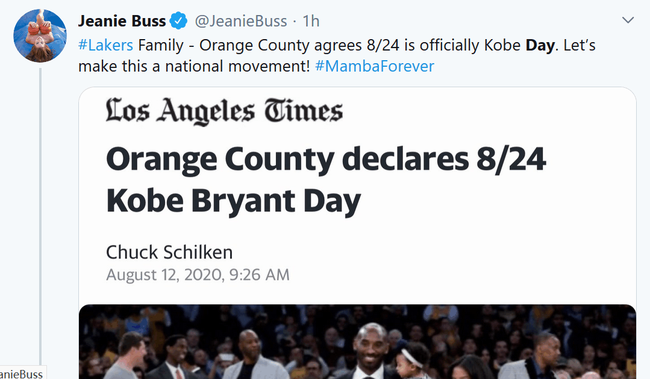Click the August 12, 2020 article date
This screenshot has height=379, width=650.
click(x=198, y=275)
